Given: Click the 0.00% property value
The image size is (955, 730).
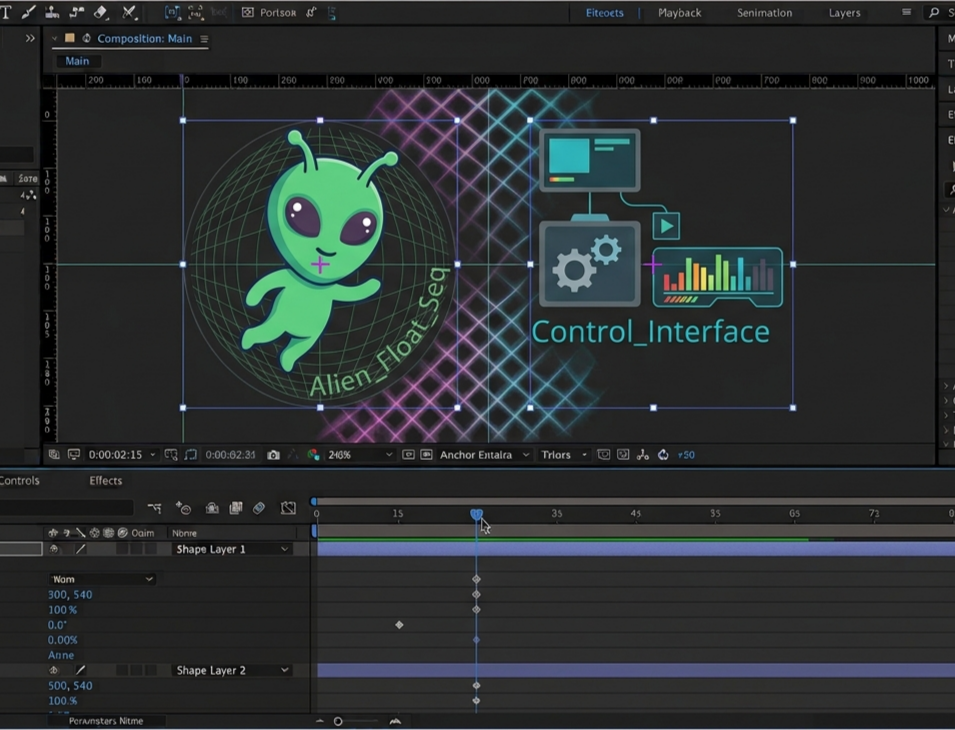Looking at the screenshot, I should pyautogui.click(x=63, y=640).
